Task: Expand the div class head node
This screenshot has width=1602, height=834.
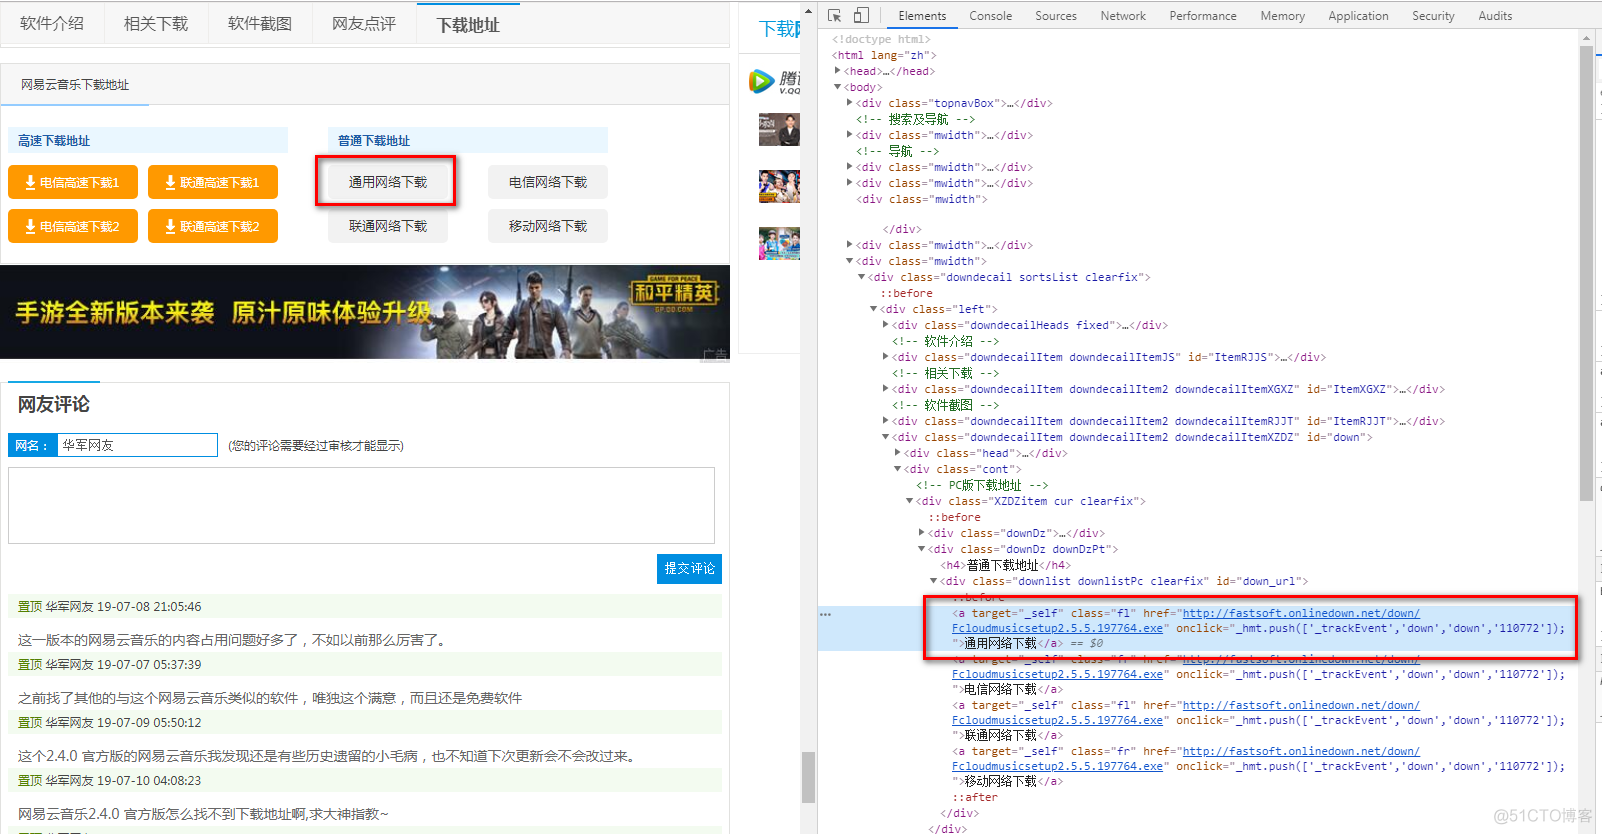Action: (x=898, y=453)
